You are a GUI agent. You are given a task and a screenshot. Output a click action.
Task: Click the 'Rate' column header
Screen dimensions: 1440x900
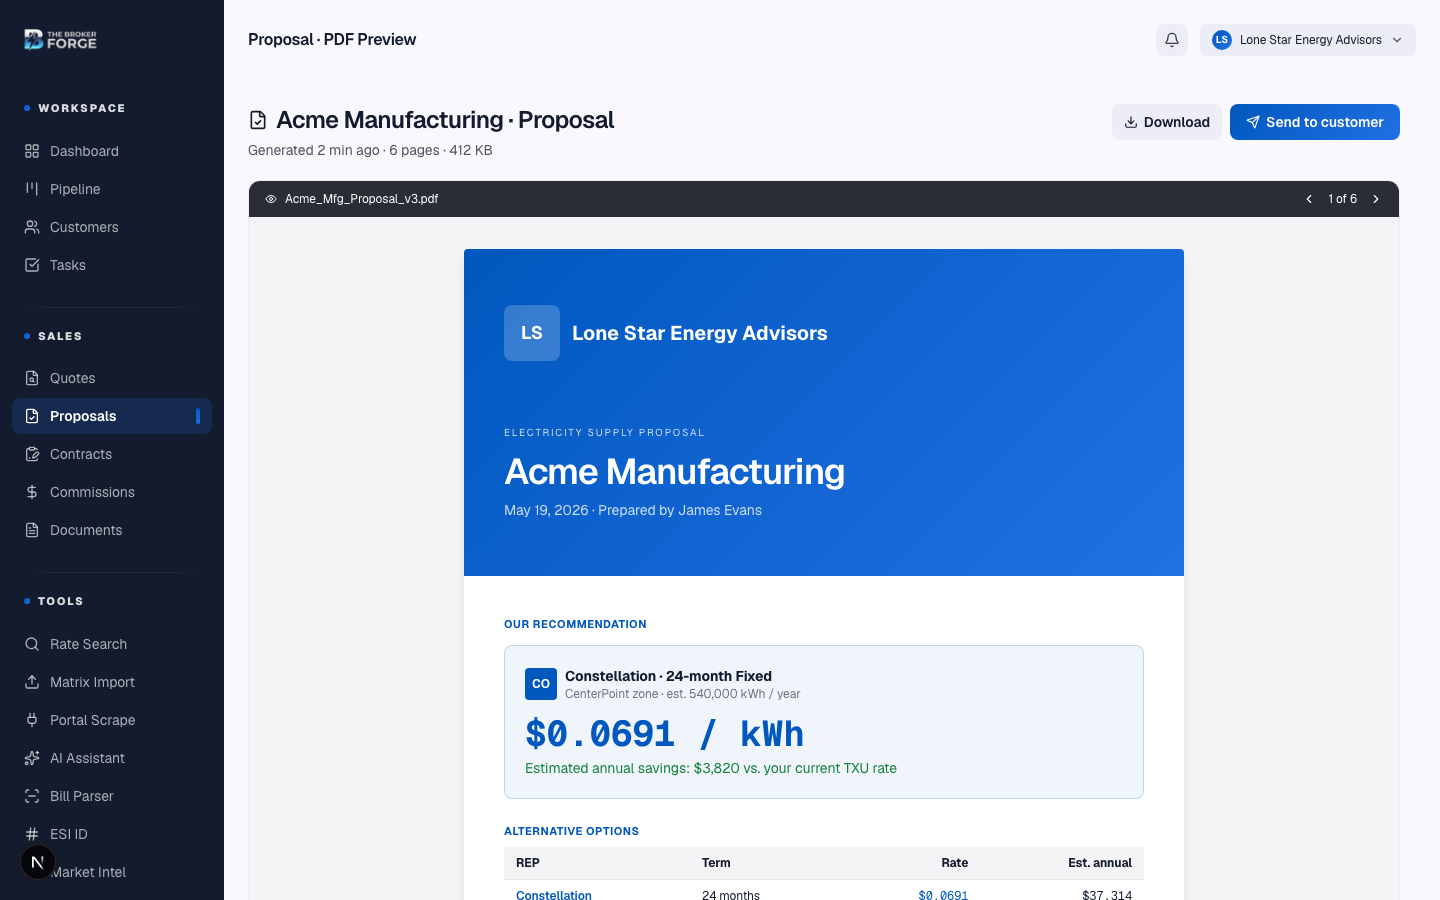[x=954, y=863]
